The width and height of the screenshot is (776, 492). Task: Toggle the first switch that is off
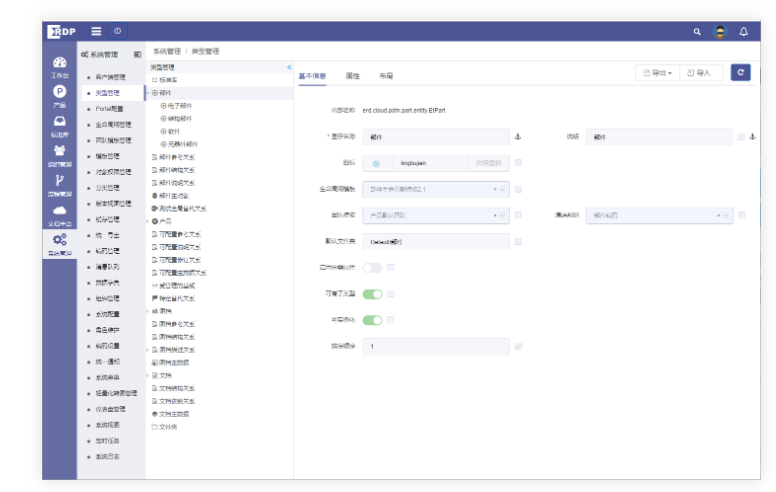tap(372, 267)
